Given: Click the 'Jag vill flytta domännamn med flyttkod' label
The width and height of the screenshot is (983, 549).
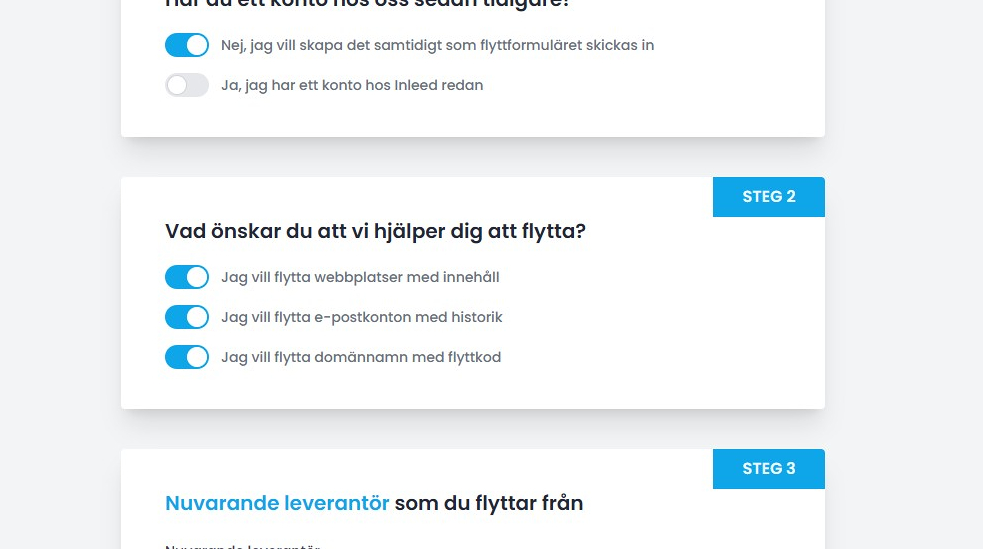Looking at the screenshot, I should (361, 357).
